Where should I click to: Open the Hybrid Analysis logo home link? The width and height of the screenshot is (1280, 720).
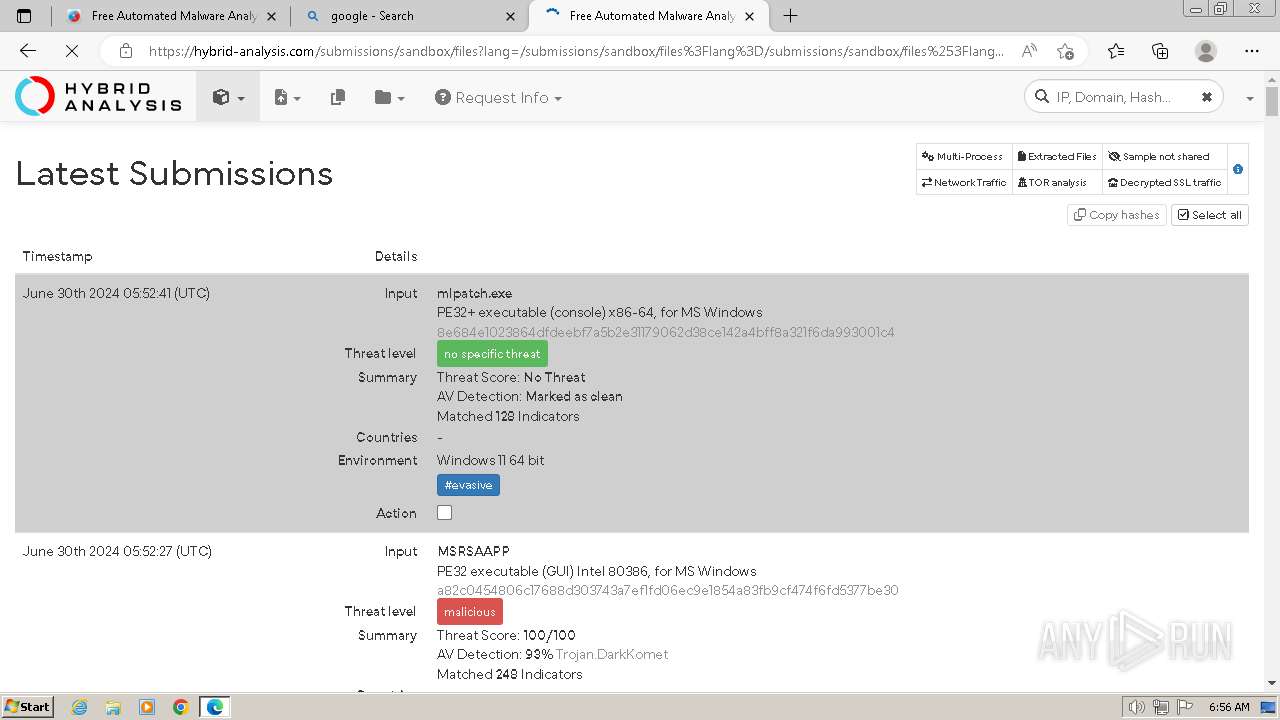(98, 97)
